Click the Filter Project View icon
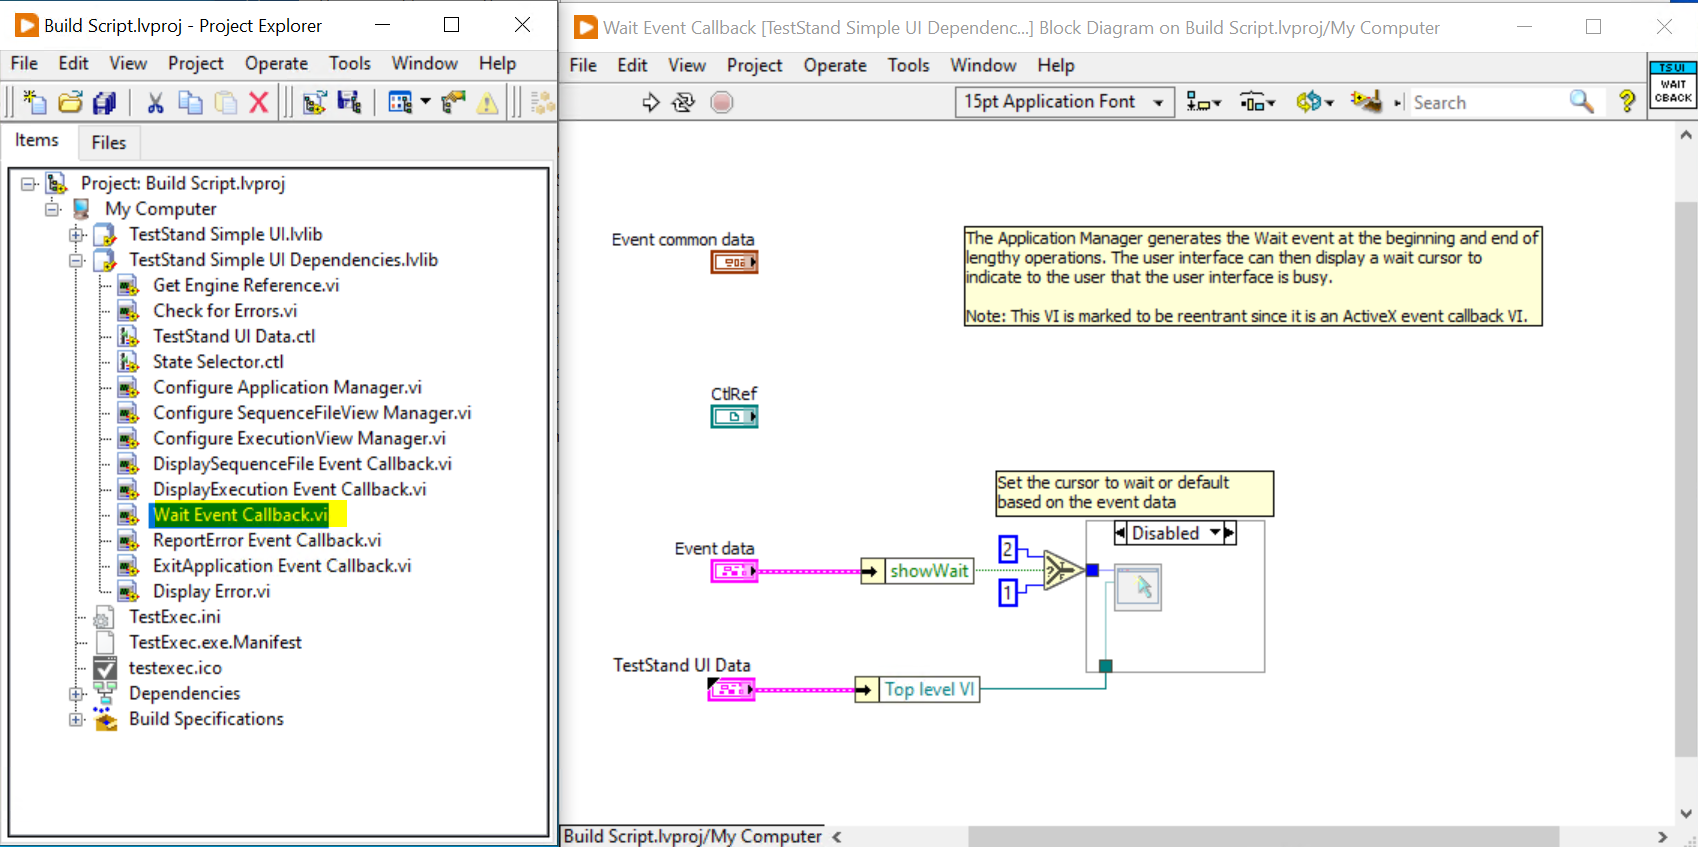The height and width of the screenshot is (847, 1698). pyautogui.click(x=400, y=102)
